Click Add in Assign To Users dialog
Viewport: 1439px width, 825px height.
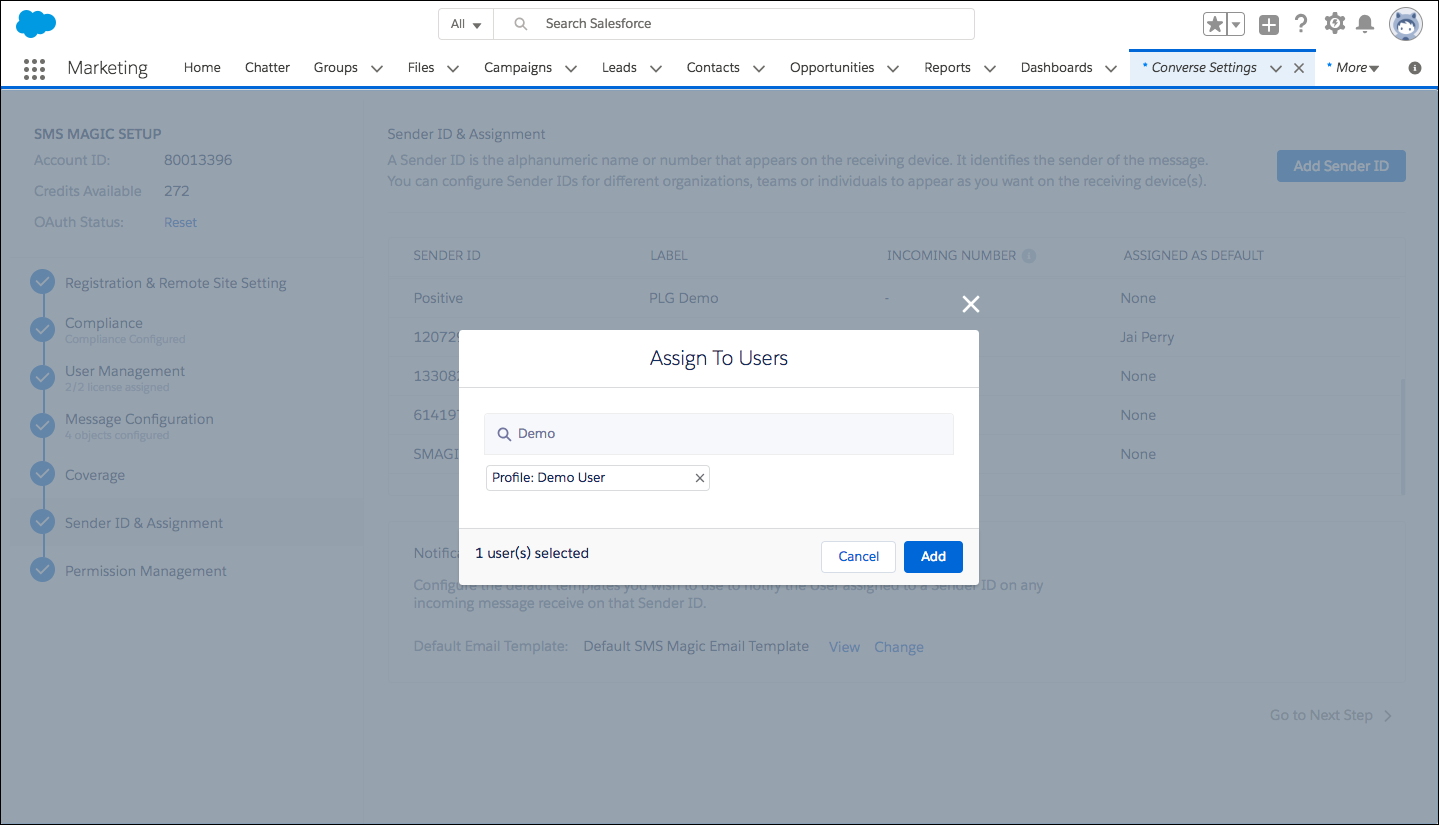[x=933, y=557]
